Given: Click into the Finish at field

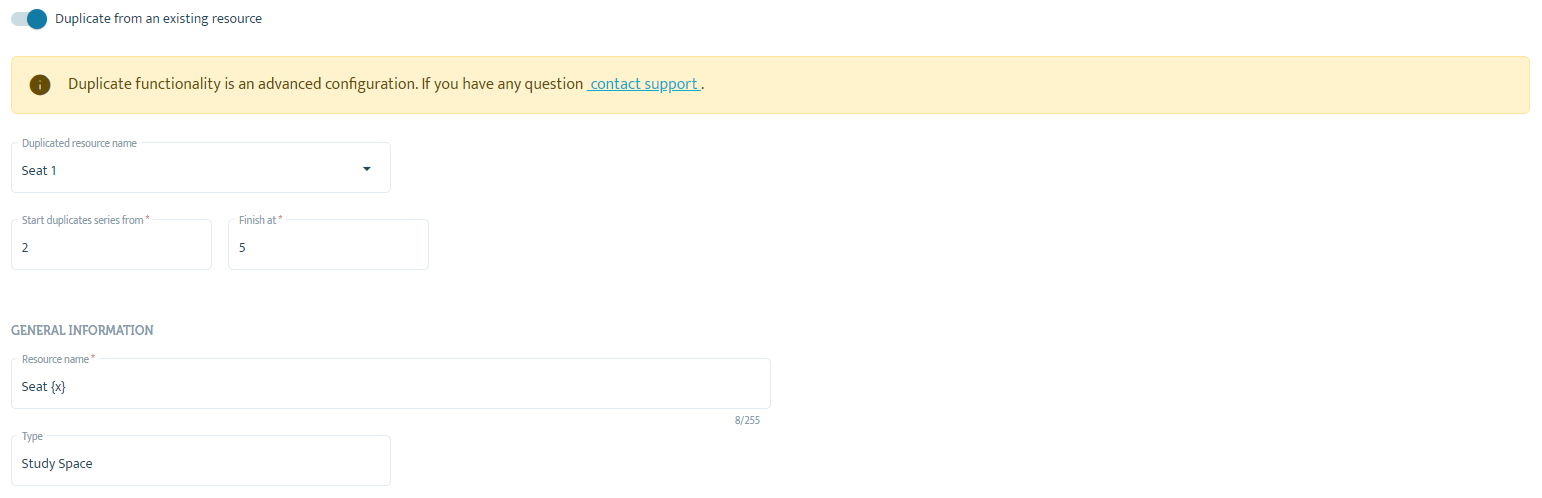Looking at the screenshot, I should tap(328, 245).
